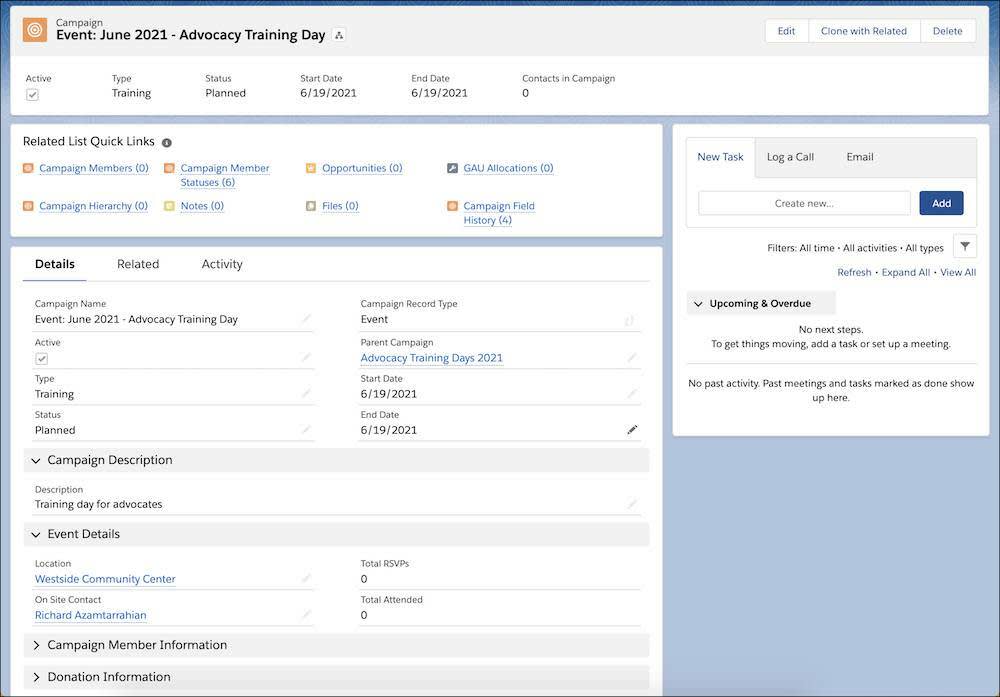Viewport: 1000px width, 697px height.
Task: Click the Notes icon
Action: (x=169, y=204)
